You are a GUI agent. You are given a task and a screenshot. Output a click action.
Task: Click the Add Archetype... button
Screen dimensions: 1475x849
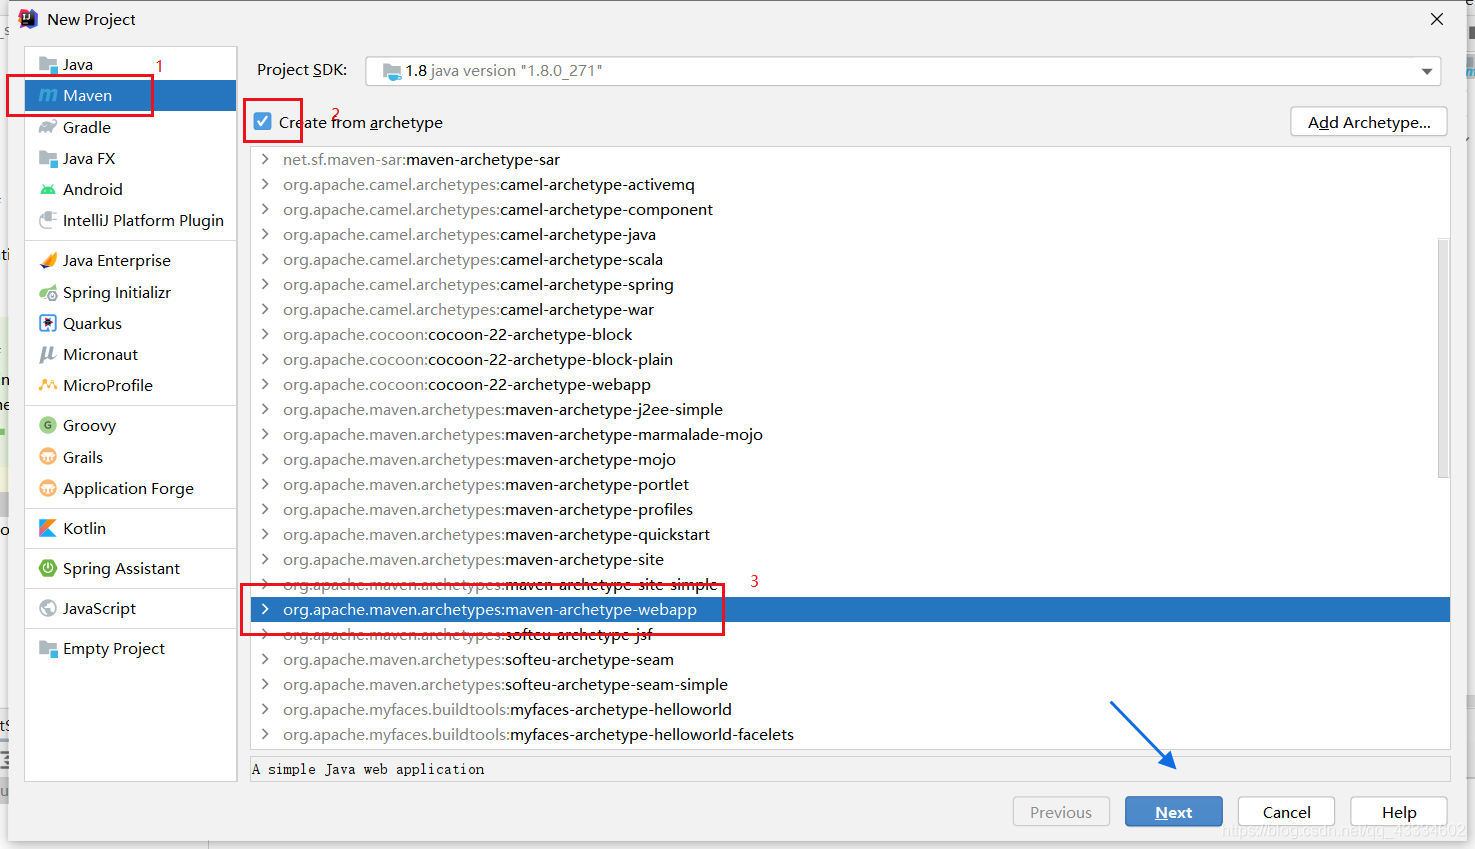point(1369,122)
